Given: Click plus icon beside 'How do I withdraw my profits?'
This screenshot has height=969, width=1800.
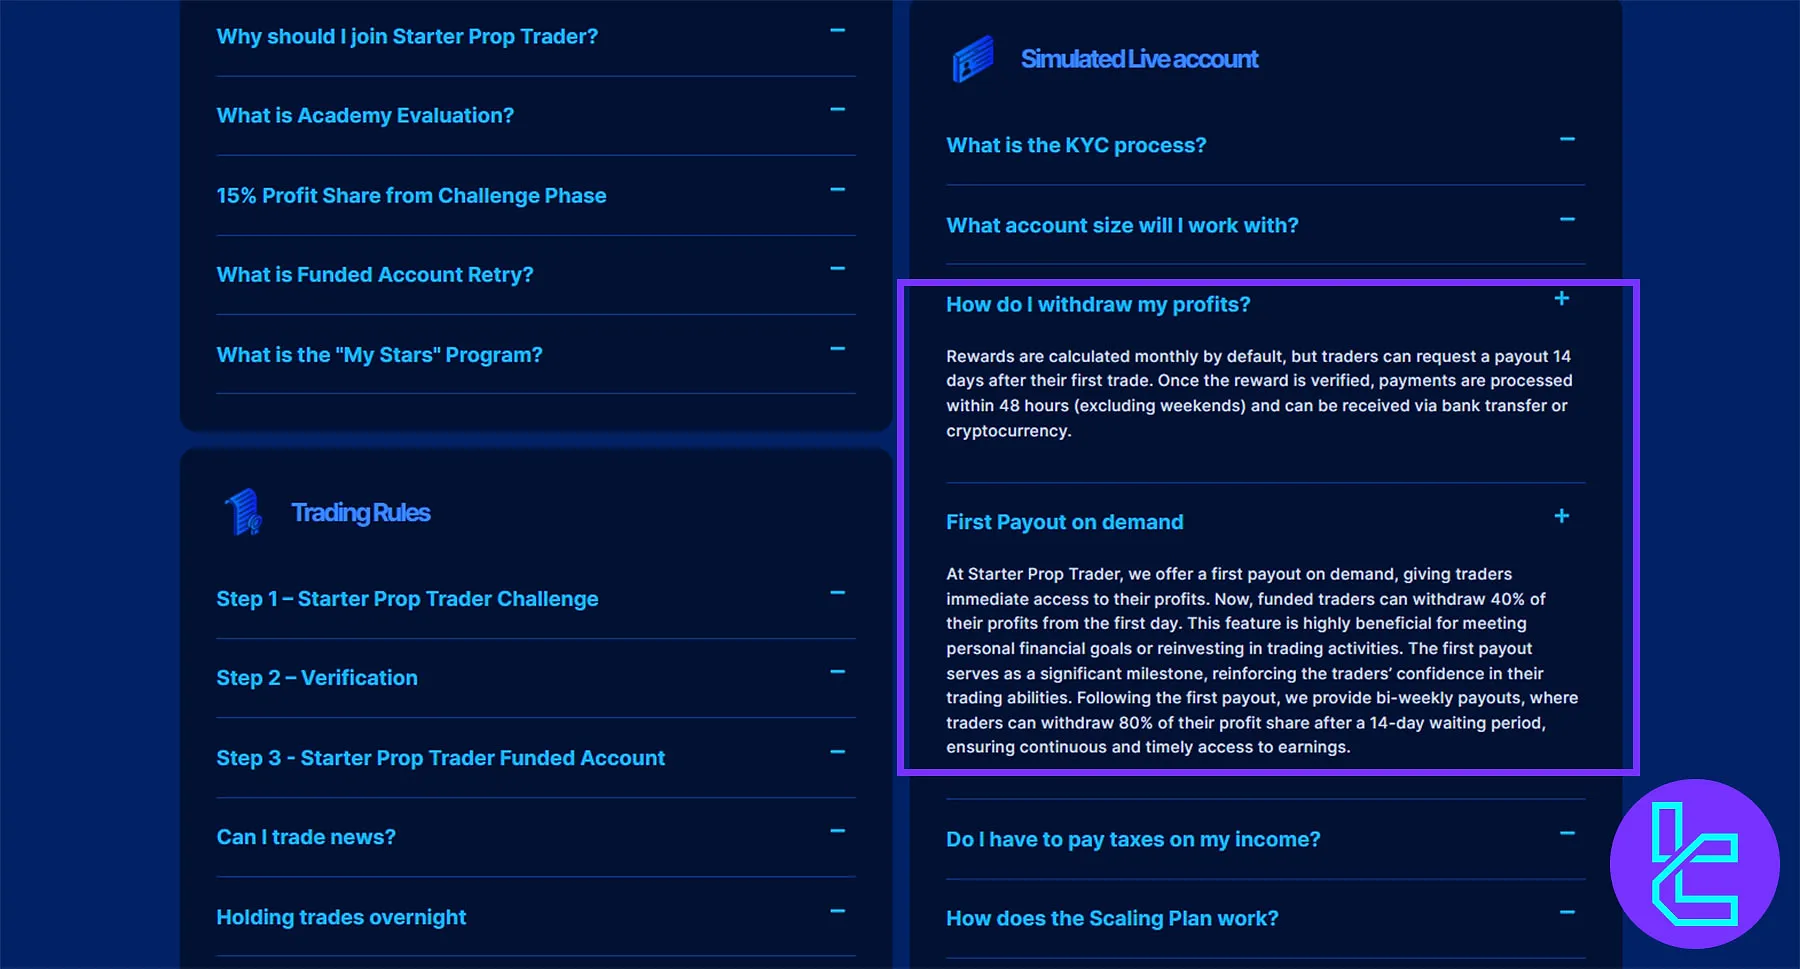Looking at the screenshot, I should pos(1561,299).
